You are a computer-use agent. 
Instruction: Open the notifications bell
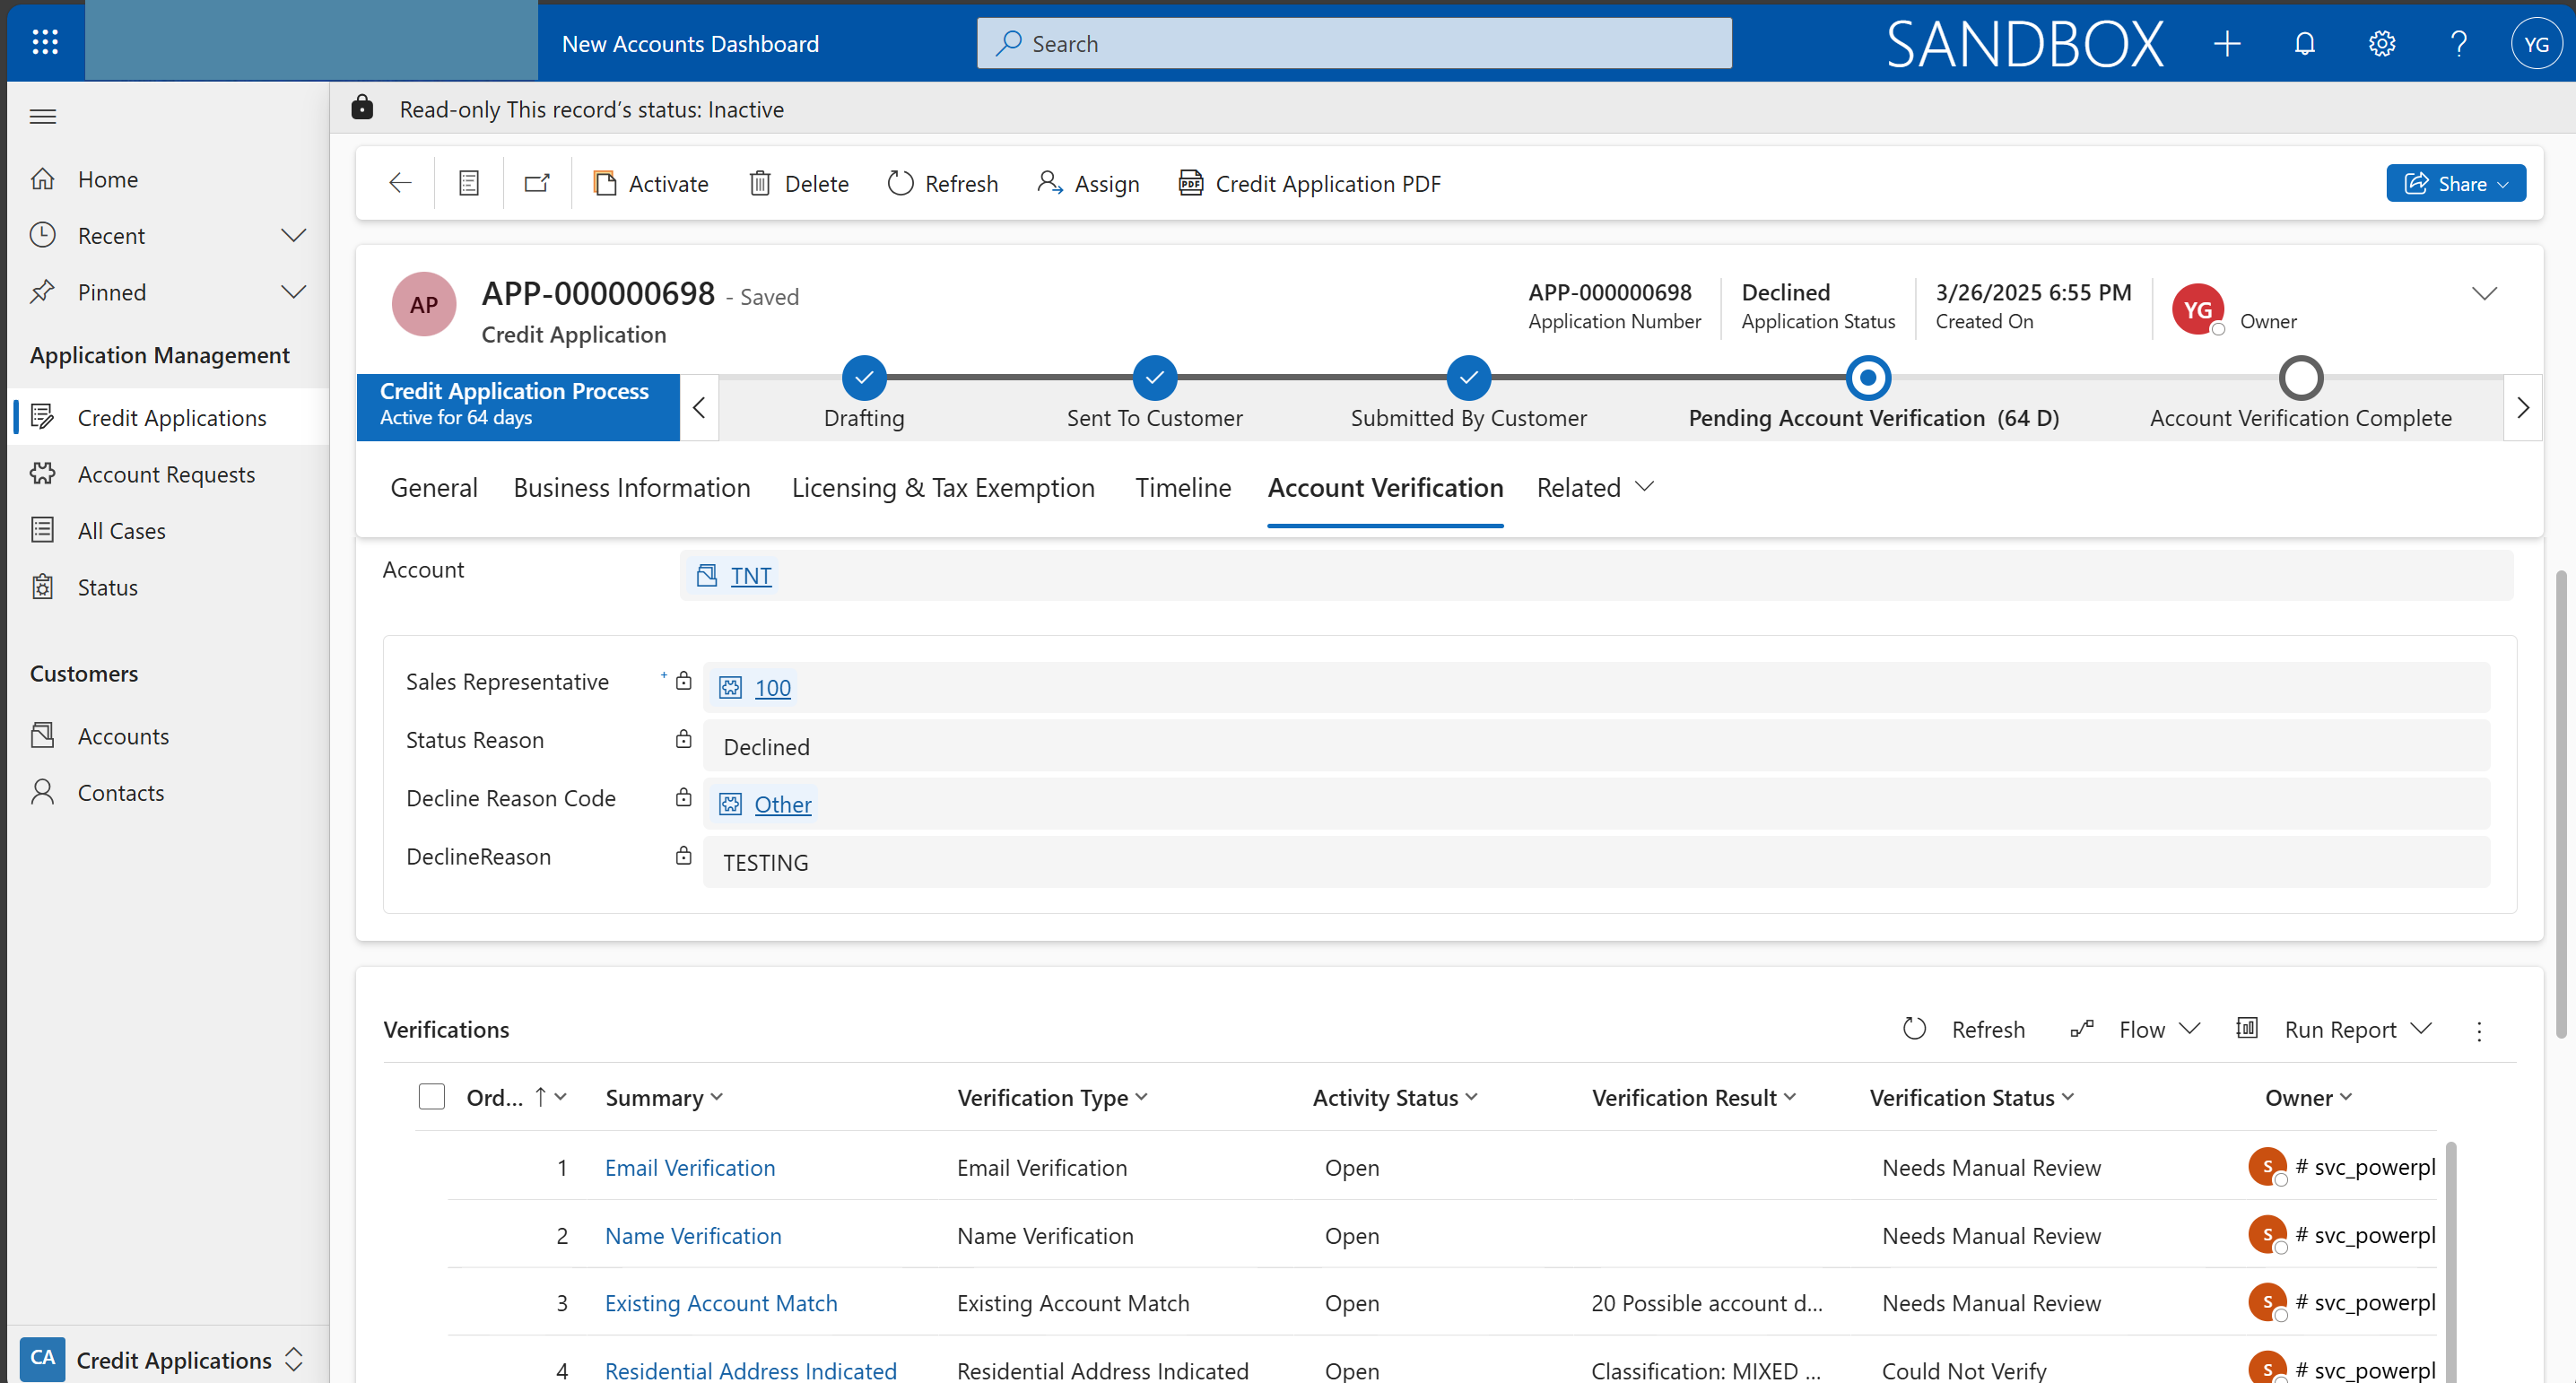[x=2304, y=43]
